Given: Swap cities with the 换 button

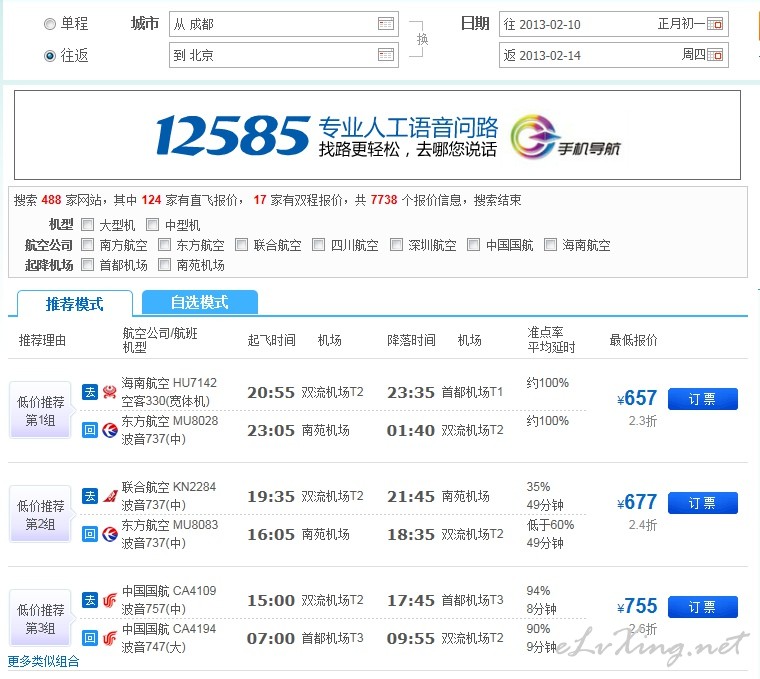Looking at the screenshot, I should click(422, 39).
